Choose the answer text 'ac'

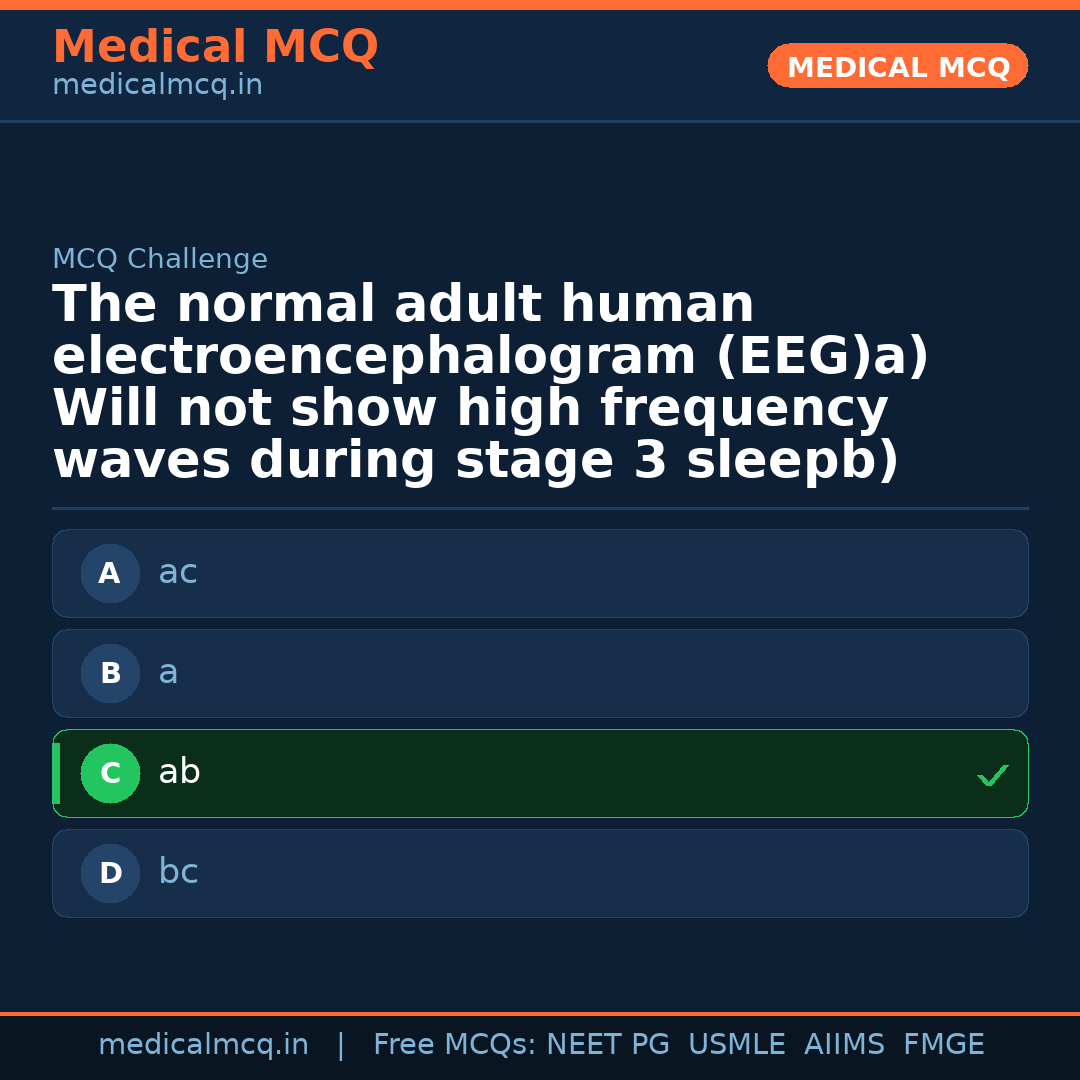[x=178, y=573]
